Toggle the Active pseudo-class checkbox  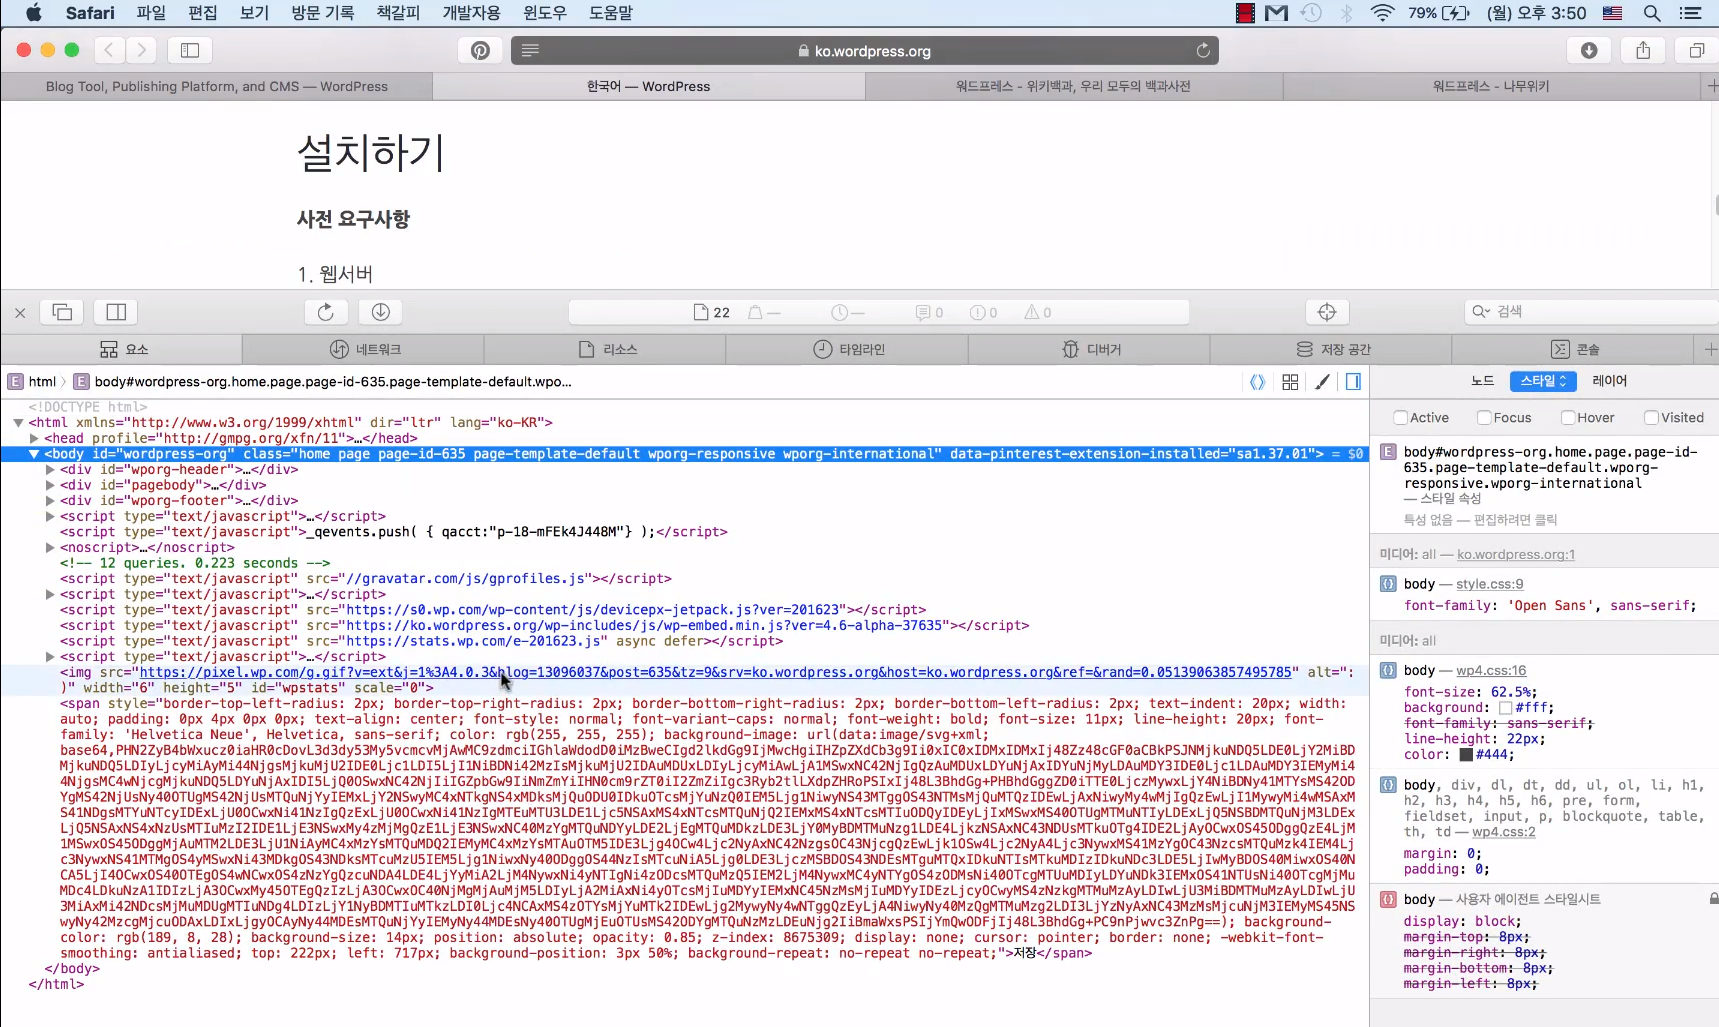tap(1401, 418)
